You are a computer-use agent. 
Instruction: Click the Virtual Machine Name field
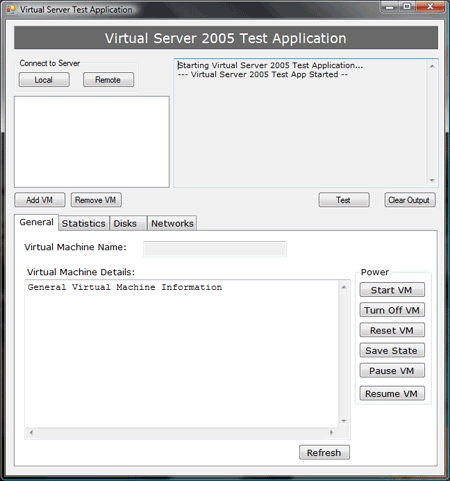[215, 249]
